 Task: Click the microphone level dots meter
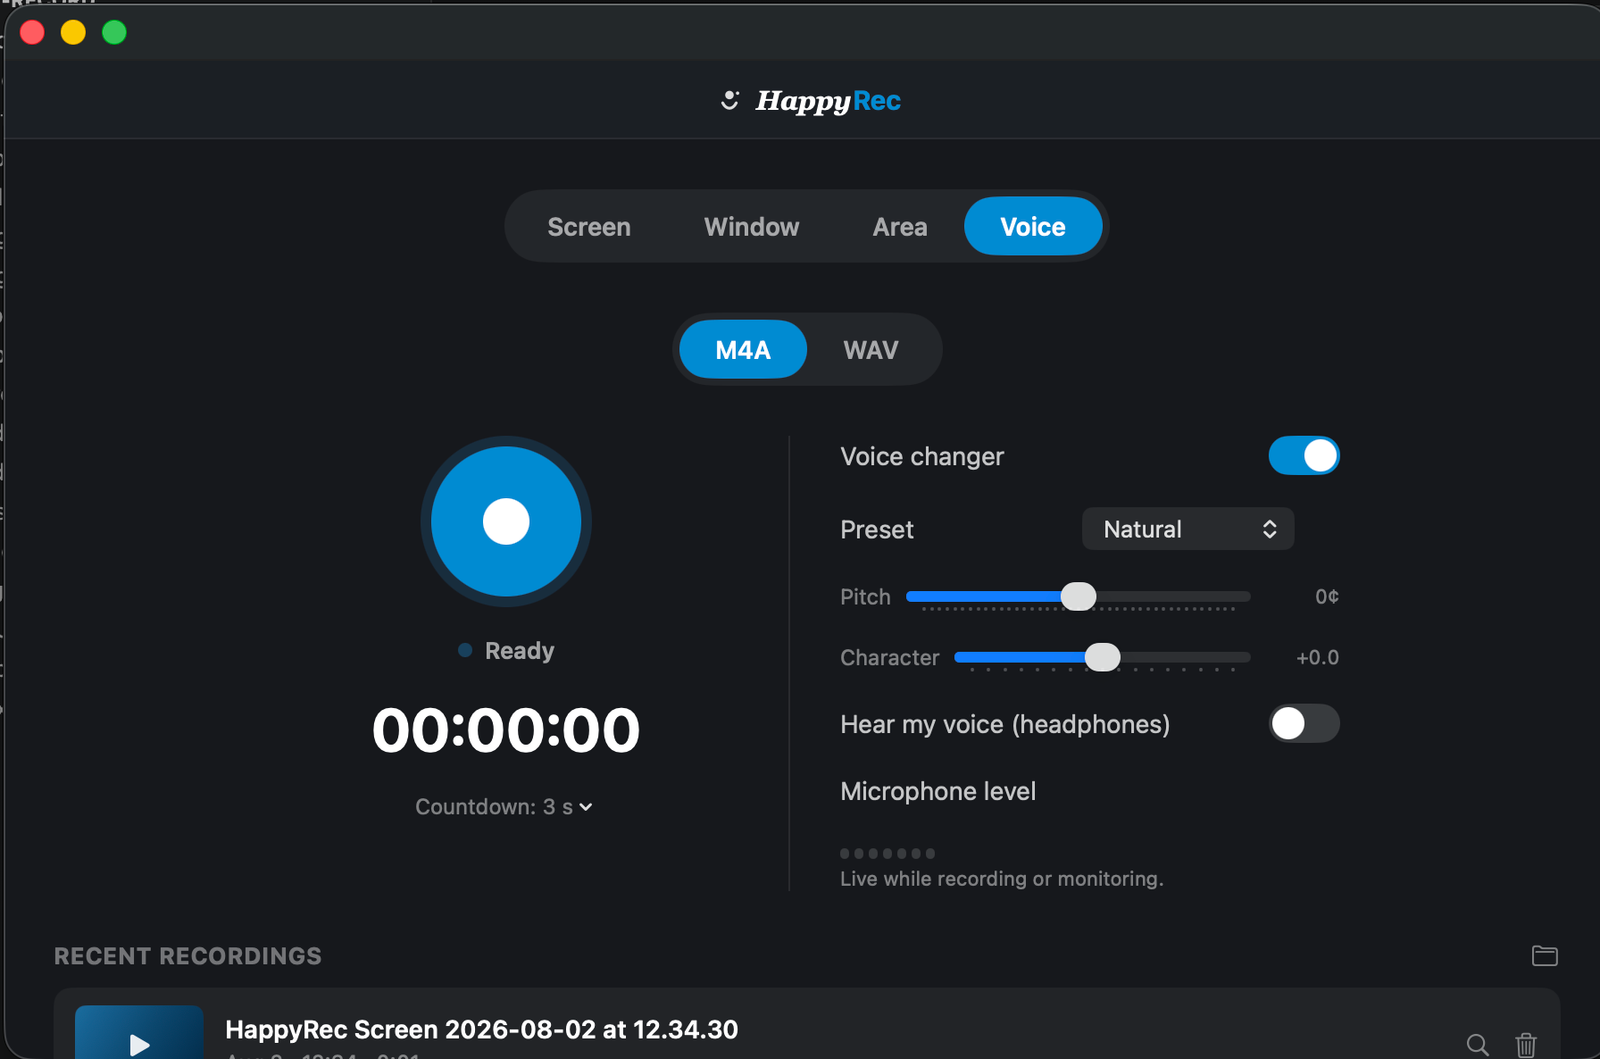point(887,853)
